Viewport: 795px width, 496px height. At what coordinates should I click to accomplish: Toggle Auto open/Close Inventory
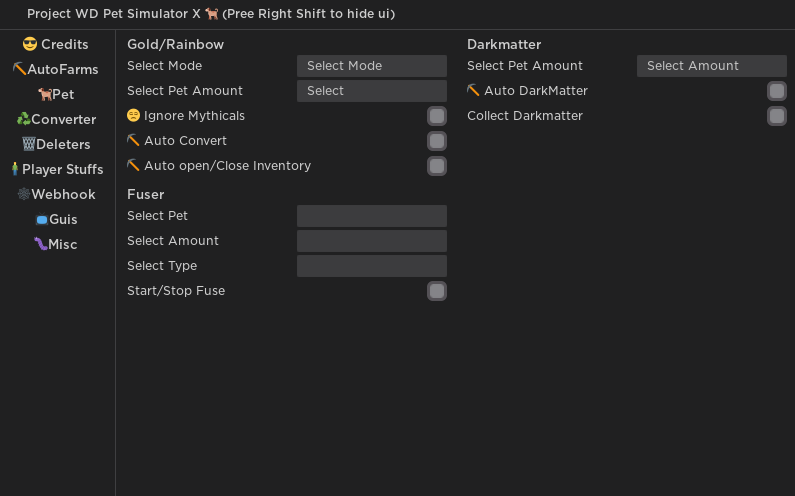pos(437,166)
